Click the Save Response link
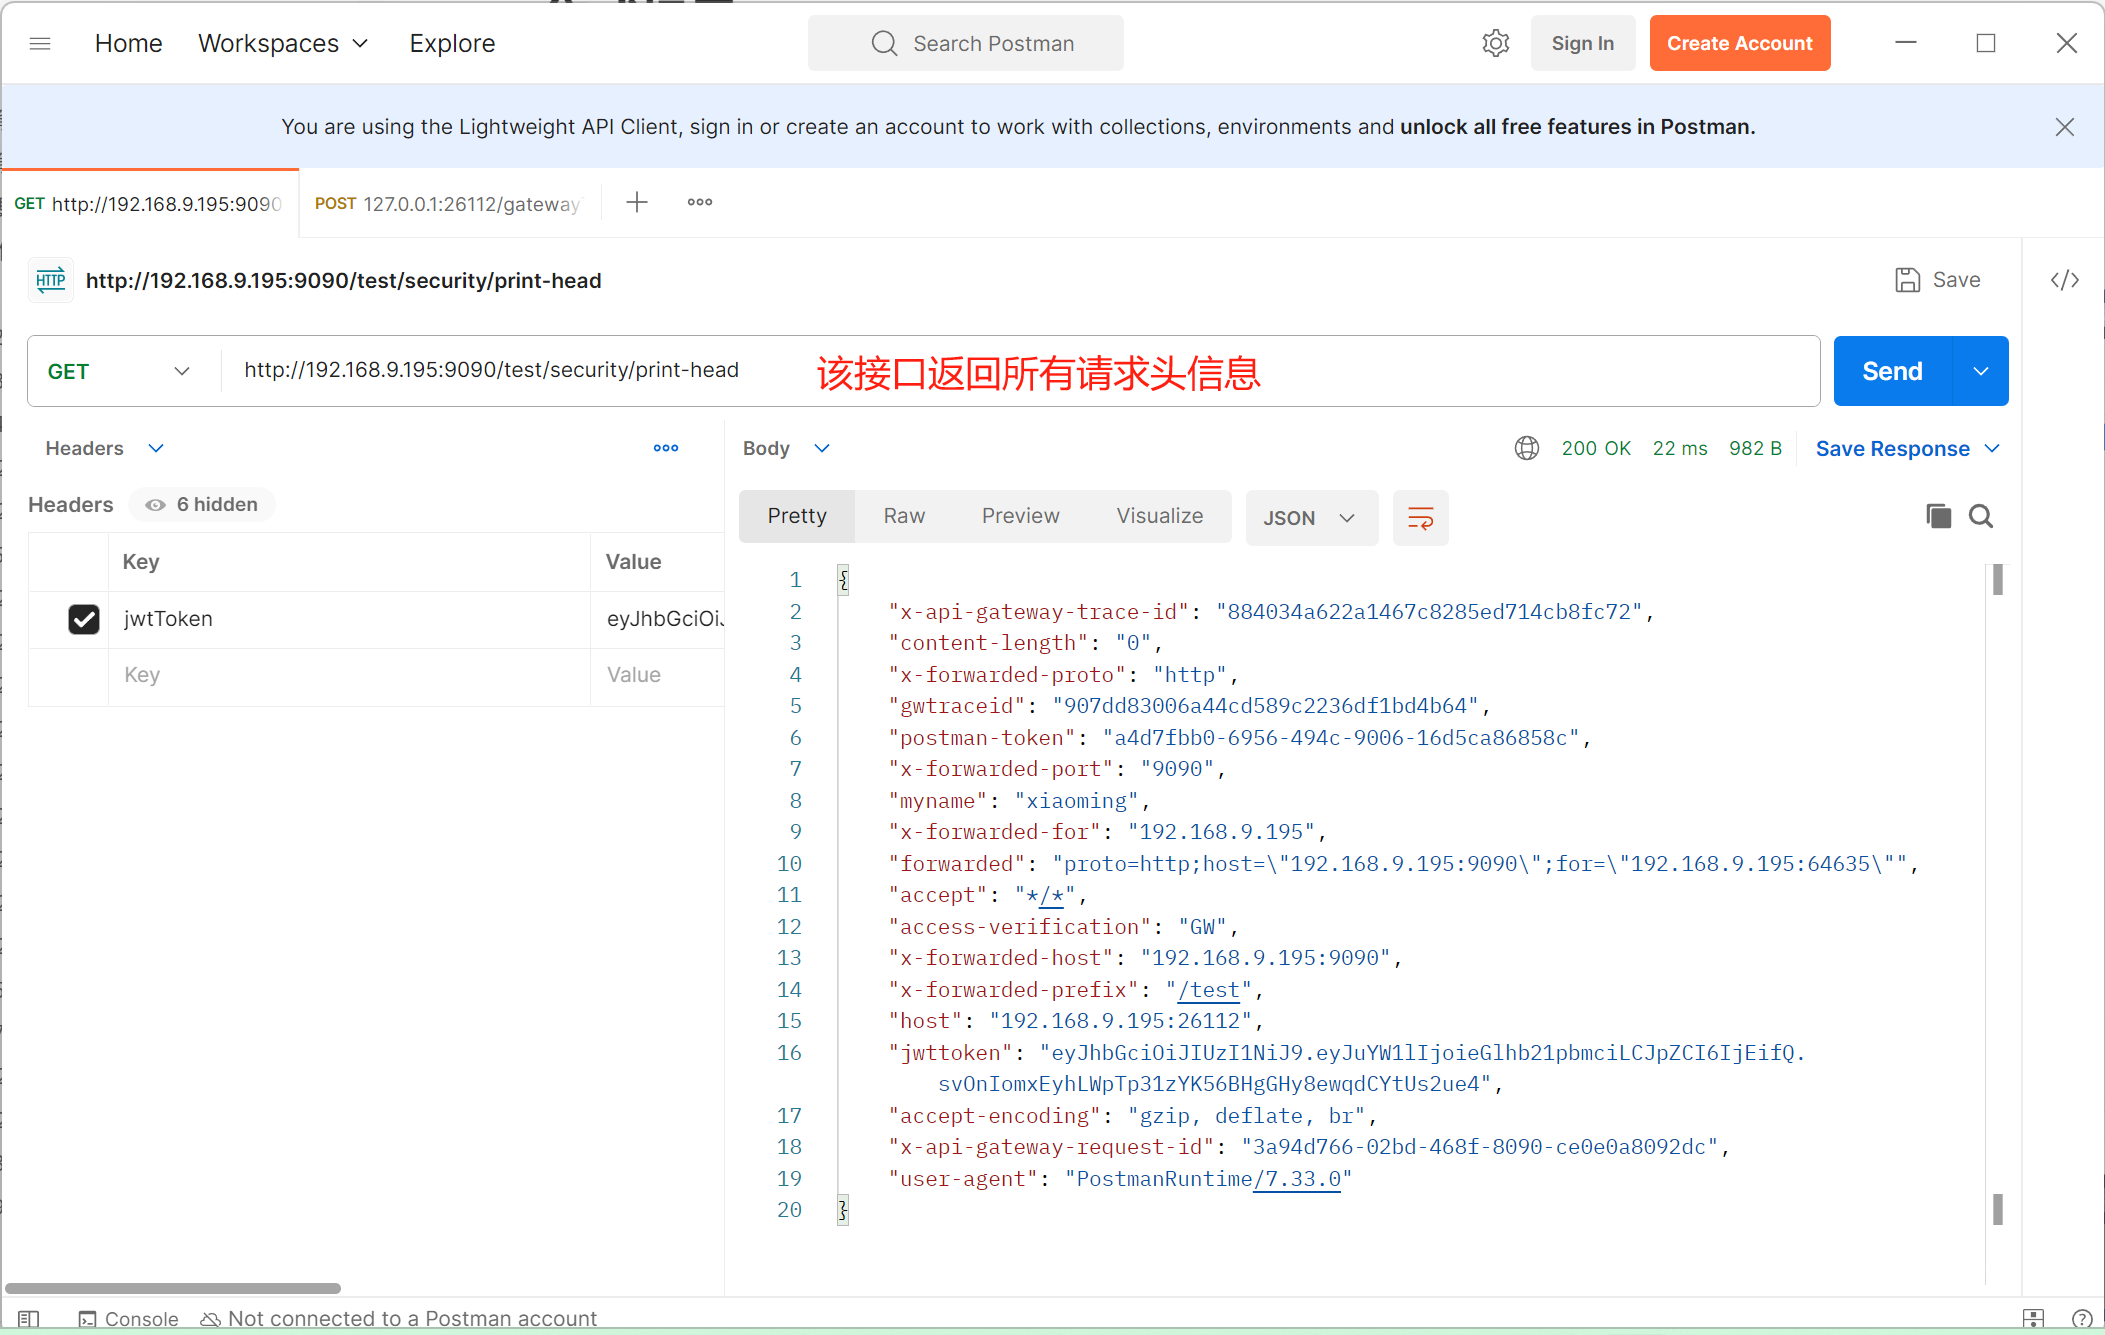Screen dimensions: 2105x1335 1892,449
